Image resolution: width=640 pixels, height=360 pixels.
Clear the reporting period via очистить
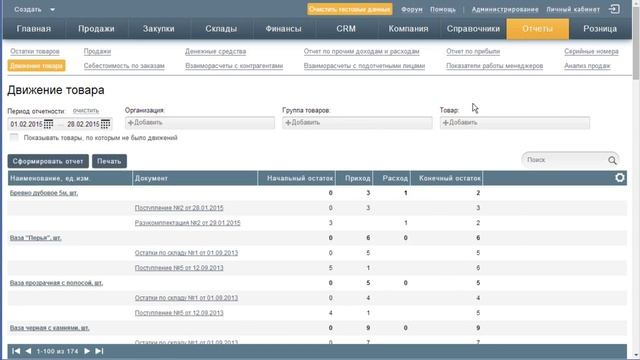pyautogui.click(x=86, y=111)
